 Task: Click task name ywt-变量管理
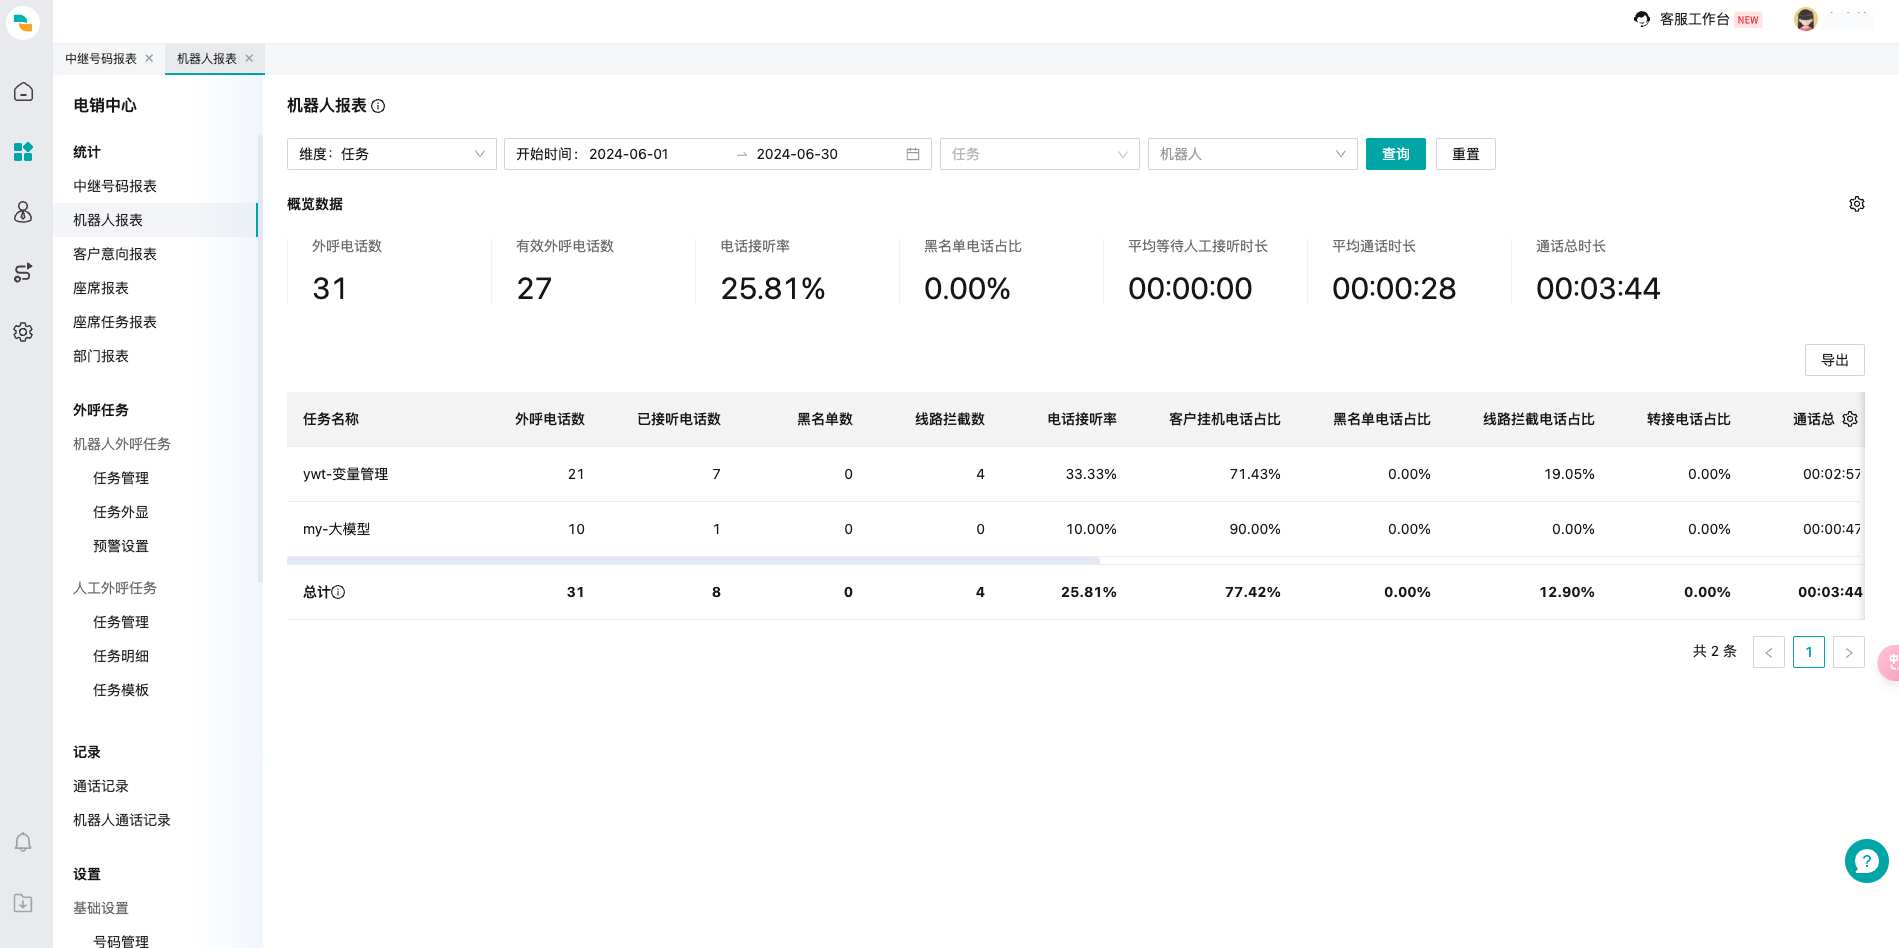[x=345, y=474]
